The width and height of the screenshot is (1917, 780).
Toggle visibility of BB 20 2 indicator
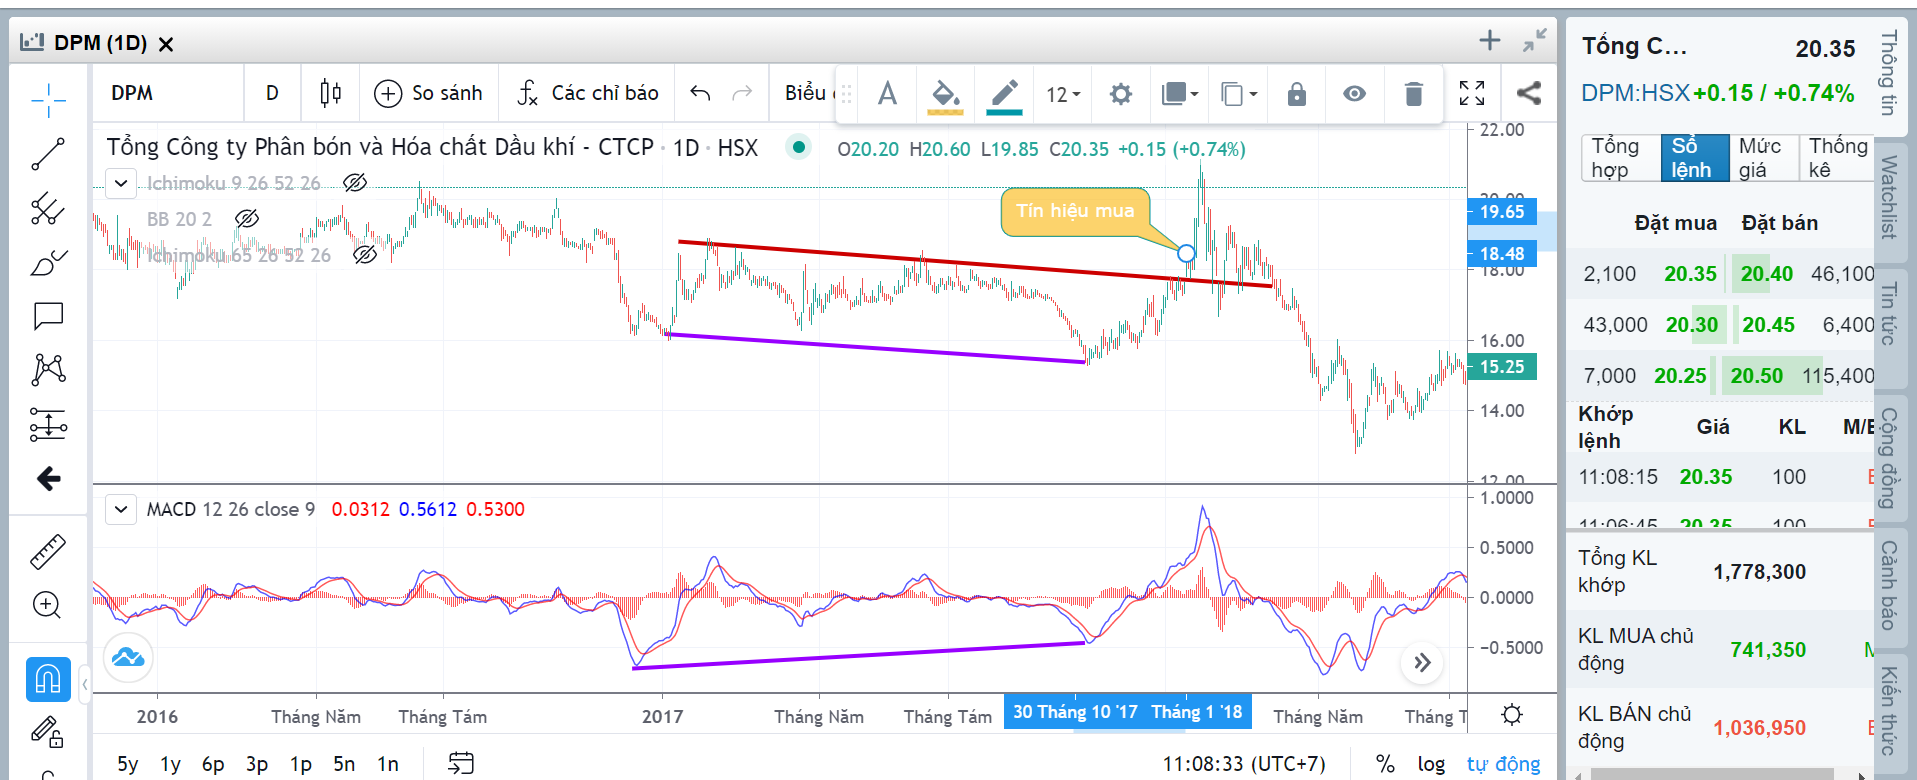247,219
